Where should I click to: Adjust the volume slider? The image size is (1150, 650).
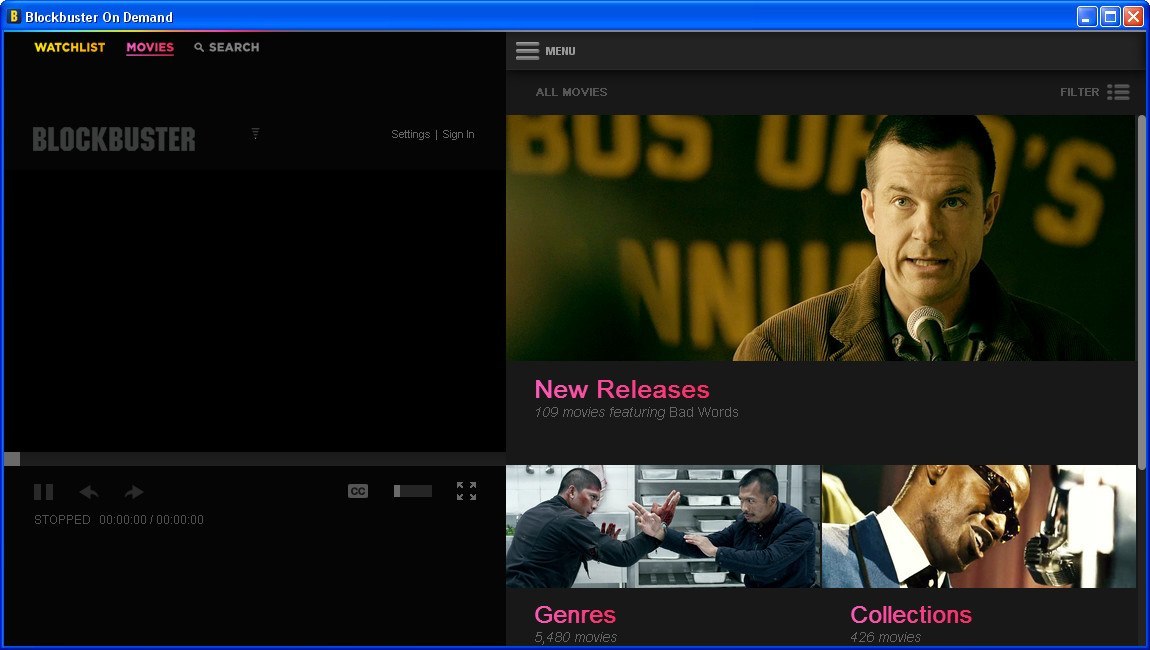pos(413,491)
